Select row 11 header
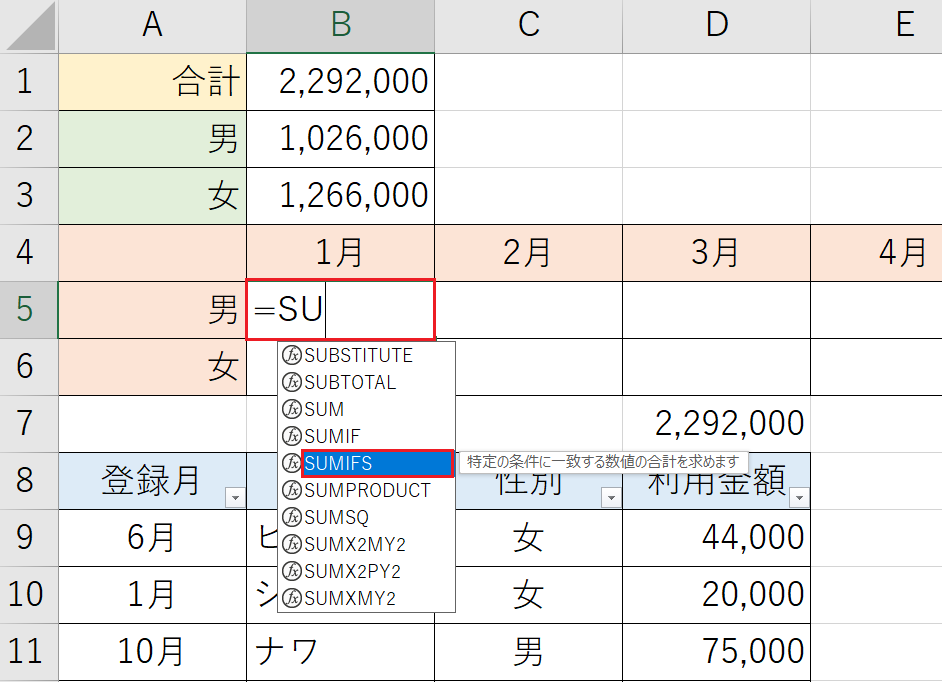 (x=29, y=652)
